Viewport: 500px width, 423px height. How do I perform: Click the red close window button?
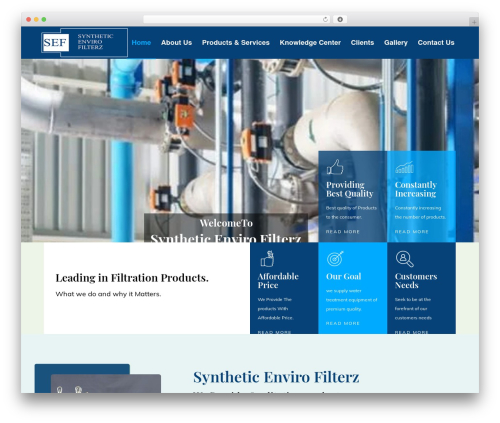pos(29,19)
